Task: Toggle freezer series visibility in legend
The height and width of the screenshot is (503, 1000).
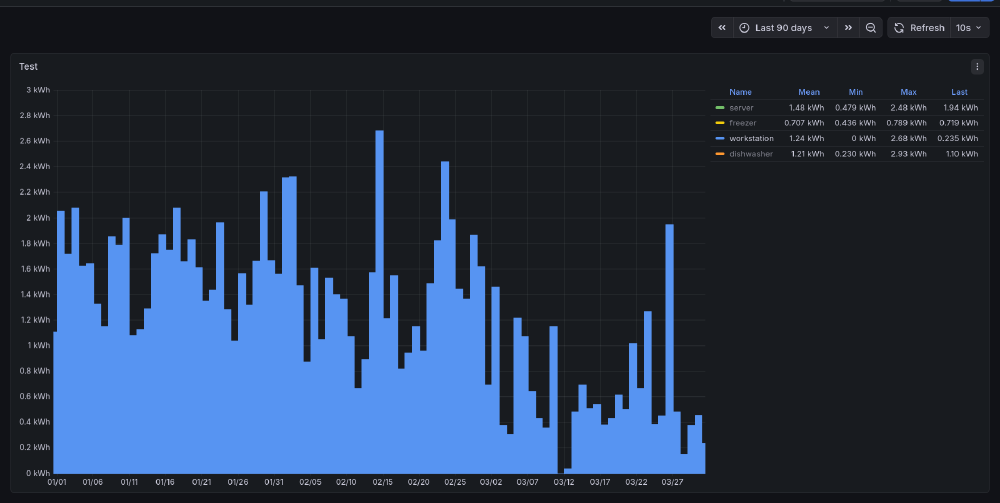Action: 742,122
